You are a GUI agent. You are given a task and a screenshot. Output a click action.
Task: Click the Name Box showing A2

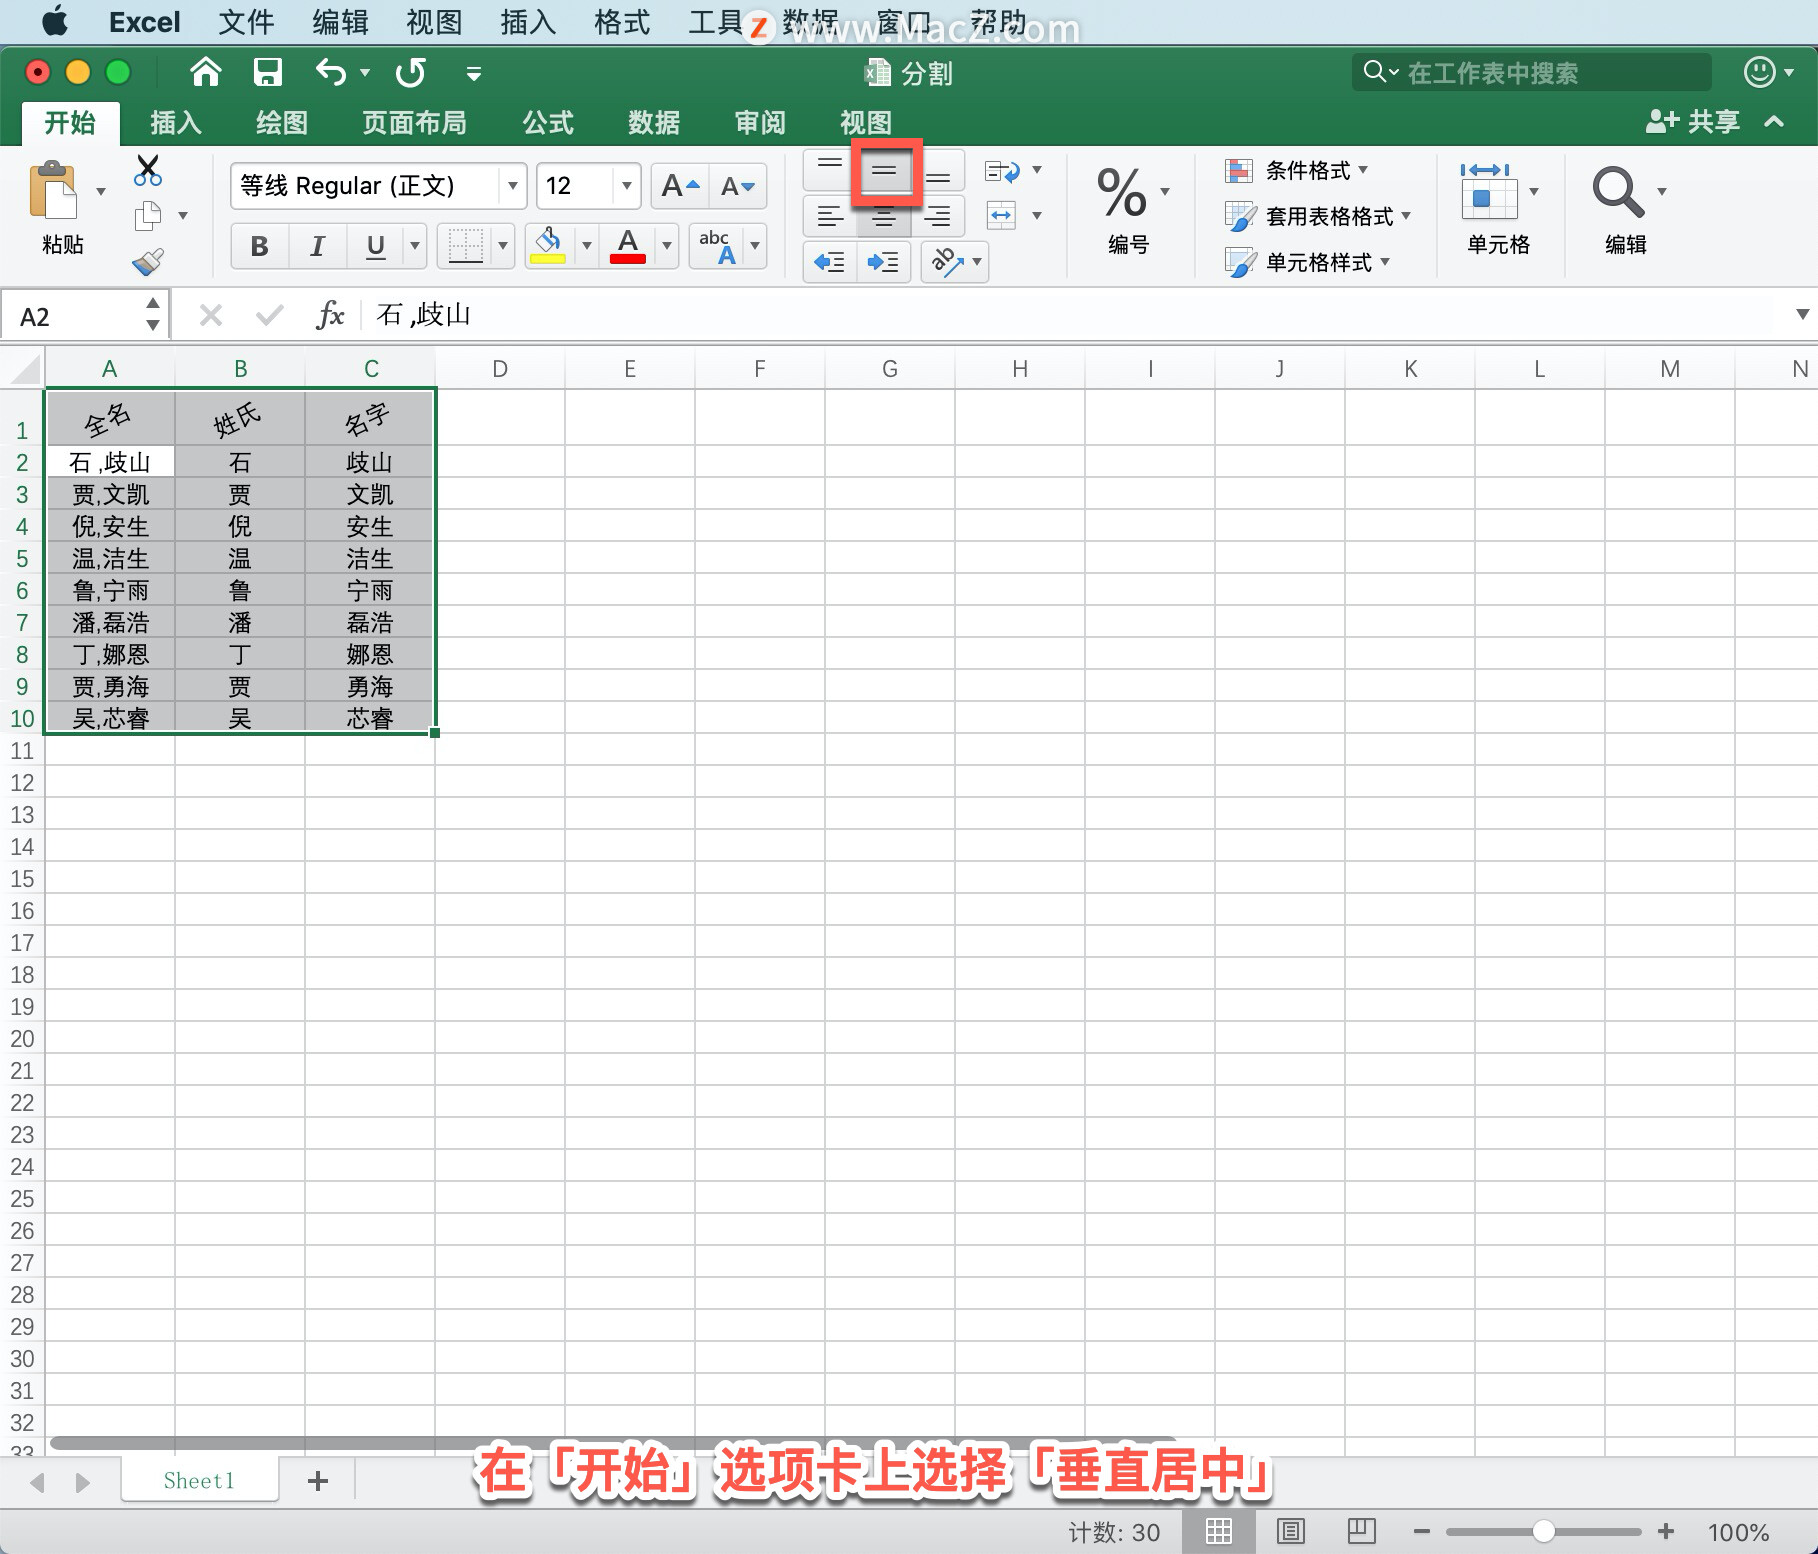click(85, 316)
